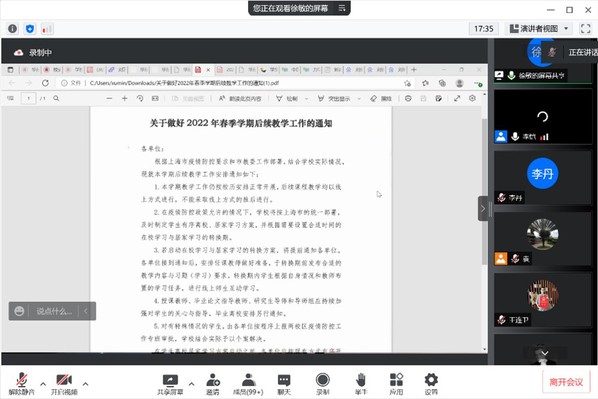598x399 pixels.
Task: Collapse the participant video panel
Action: pos(483,209)
